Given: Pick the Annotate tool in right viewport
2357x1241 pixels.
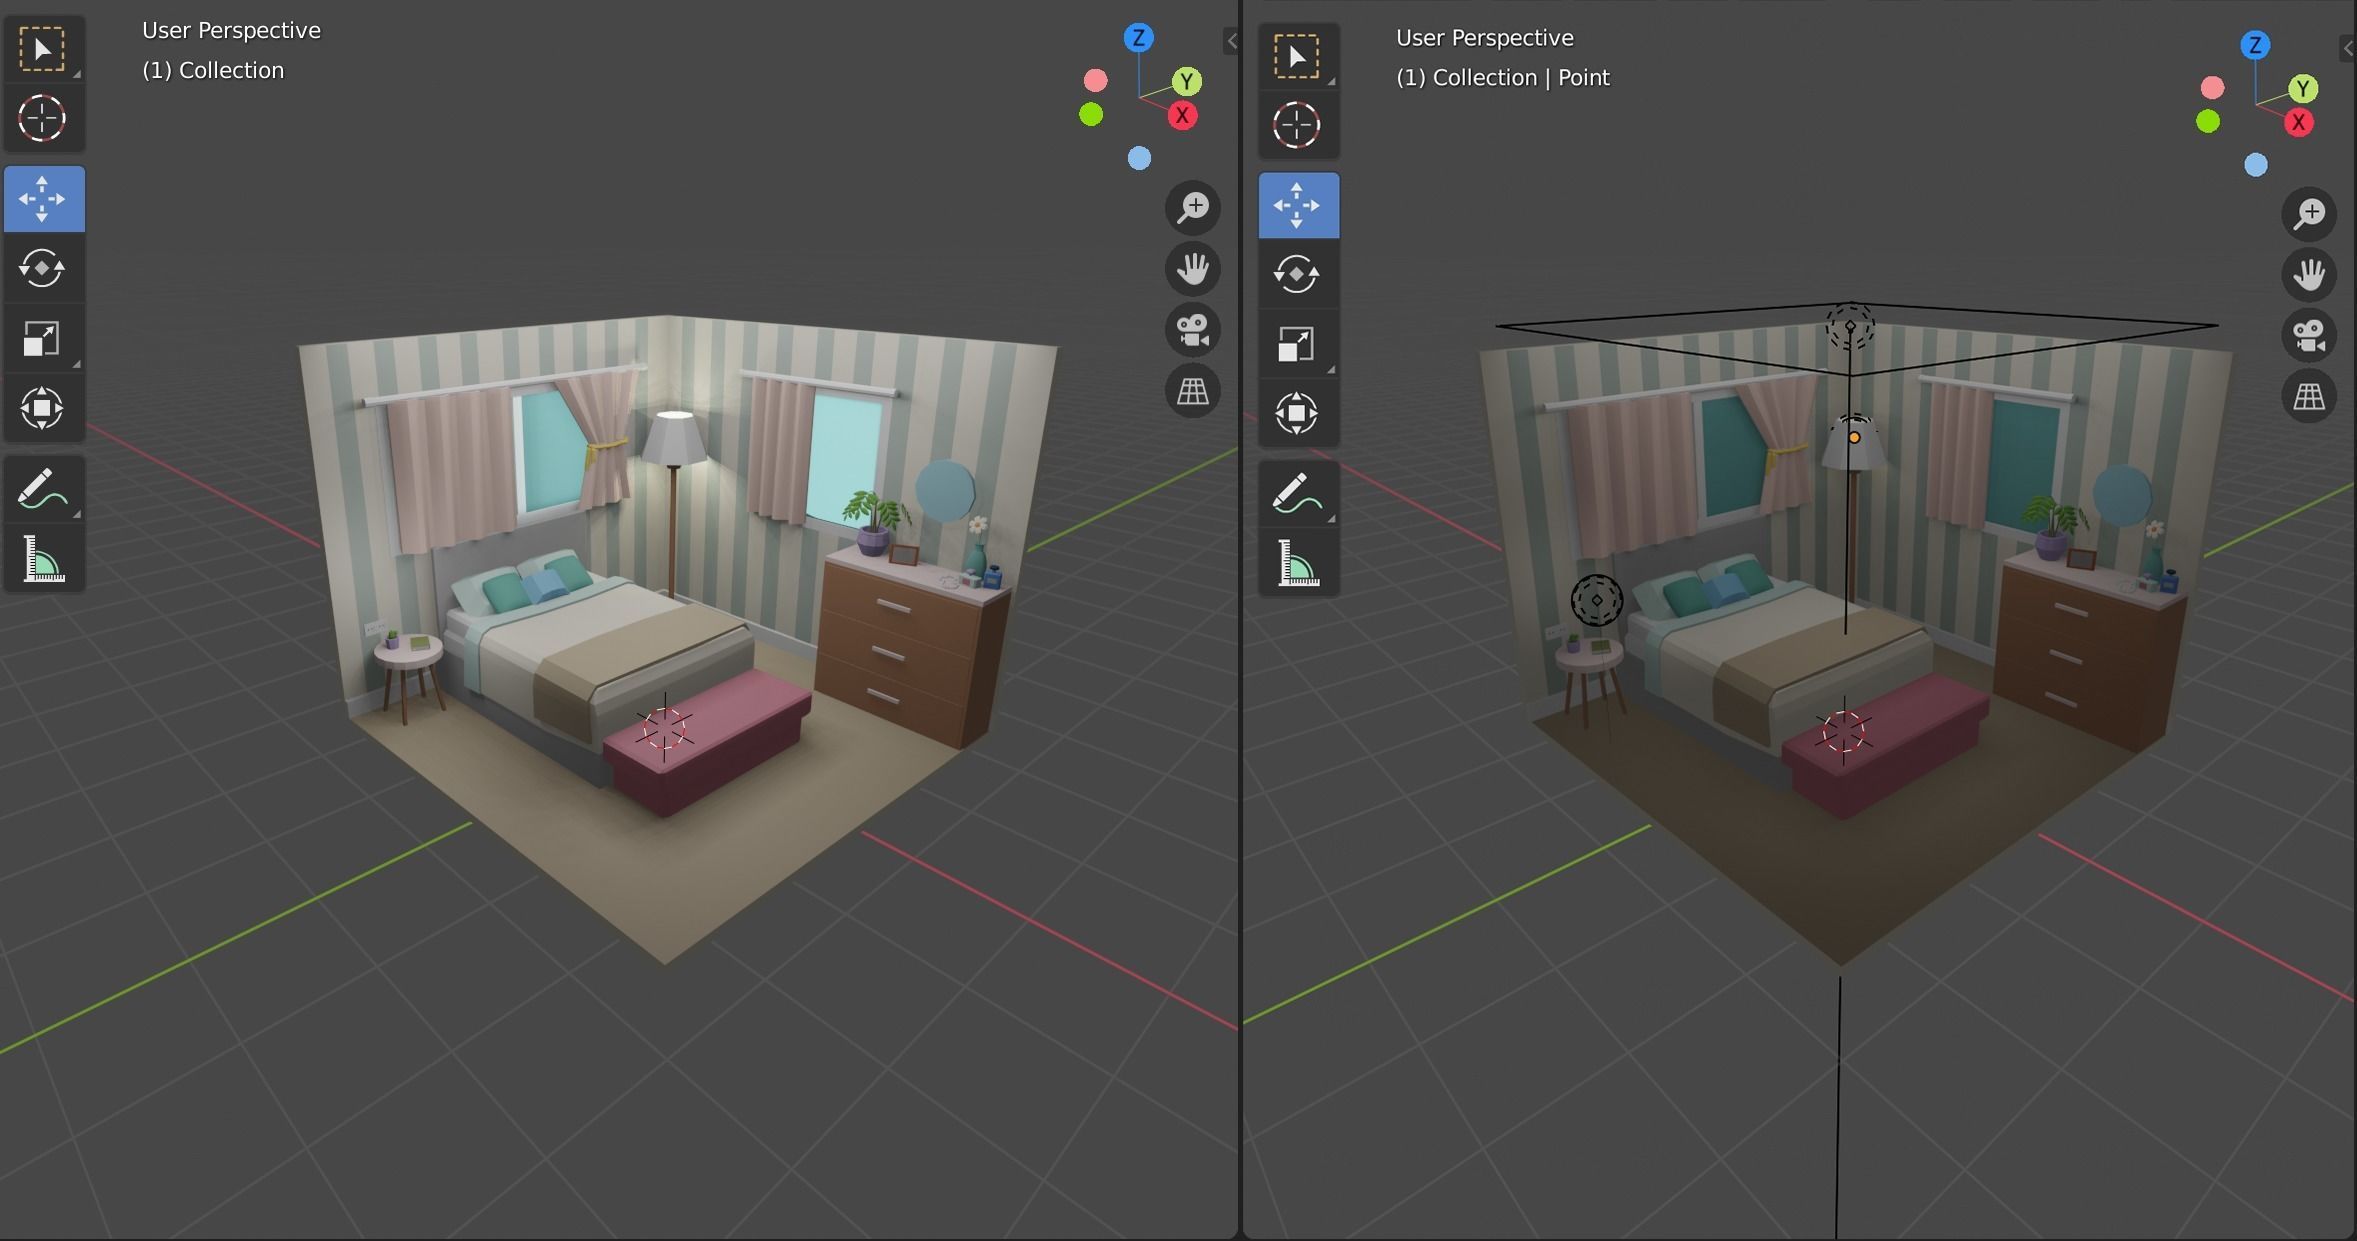Looking at the screenshot, I should click(x=1297, y=495).
